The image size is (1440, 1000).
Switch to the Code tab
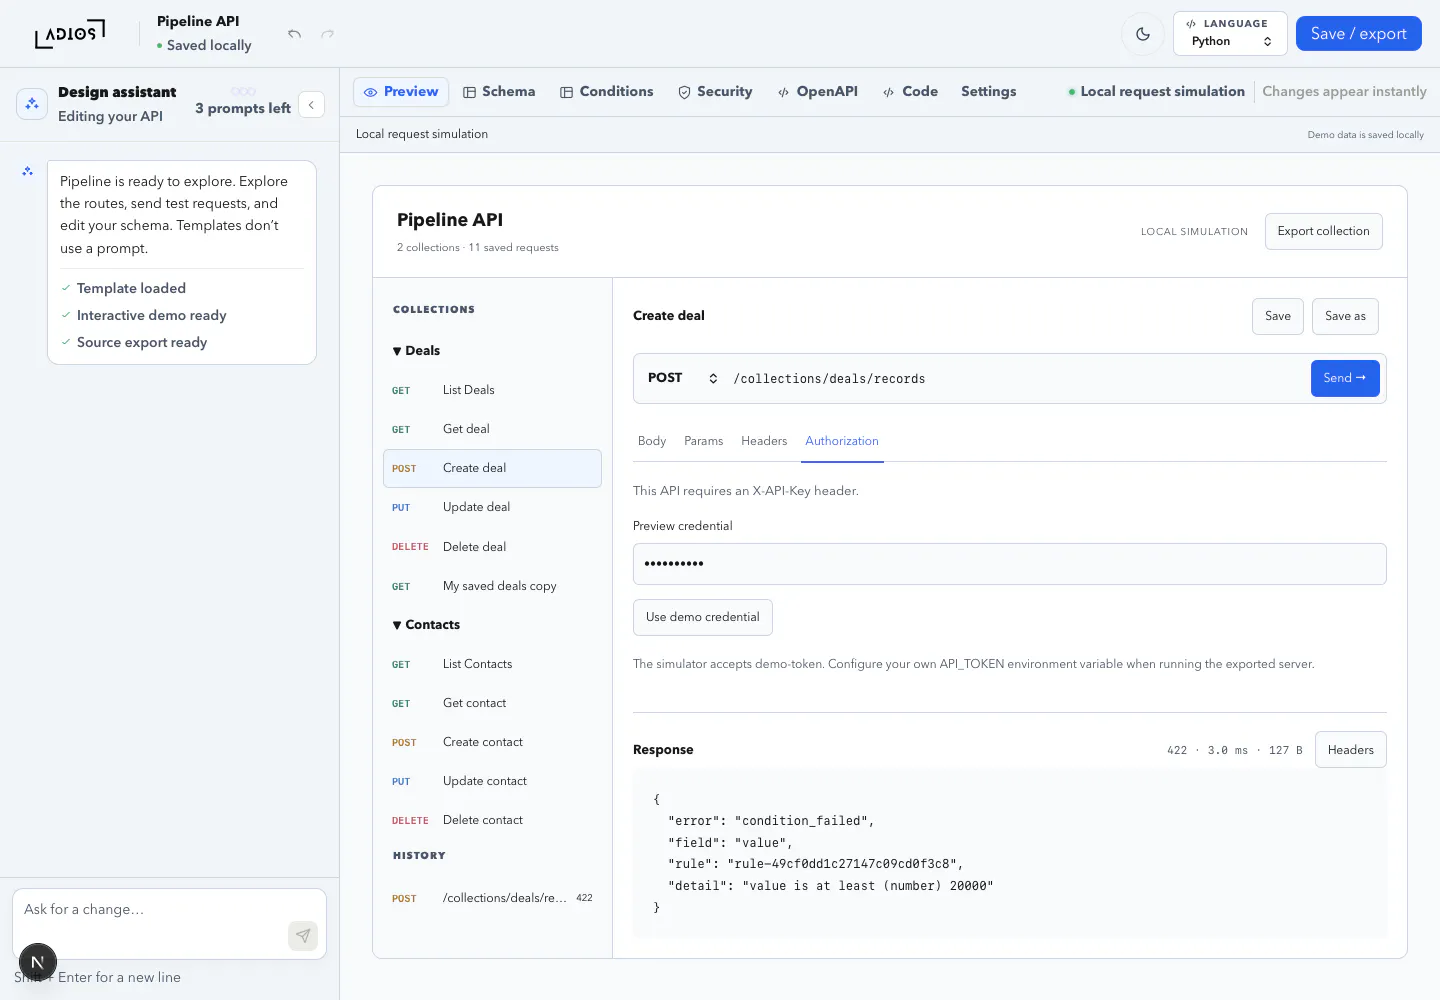(910, 92)
